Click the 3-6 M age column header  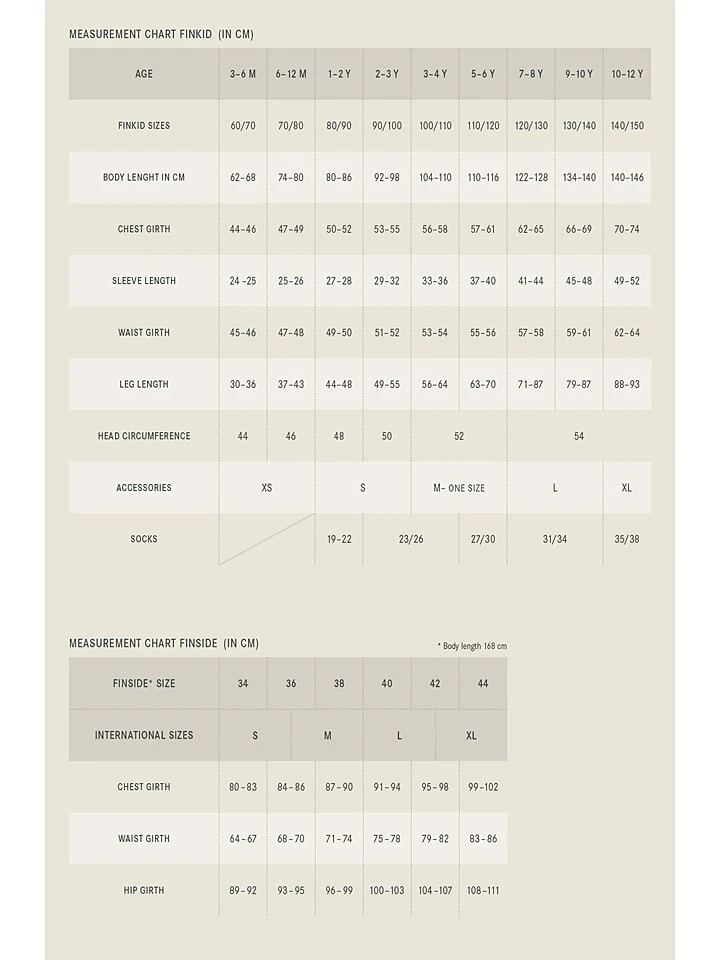click(x=243, y=74)
